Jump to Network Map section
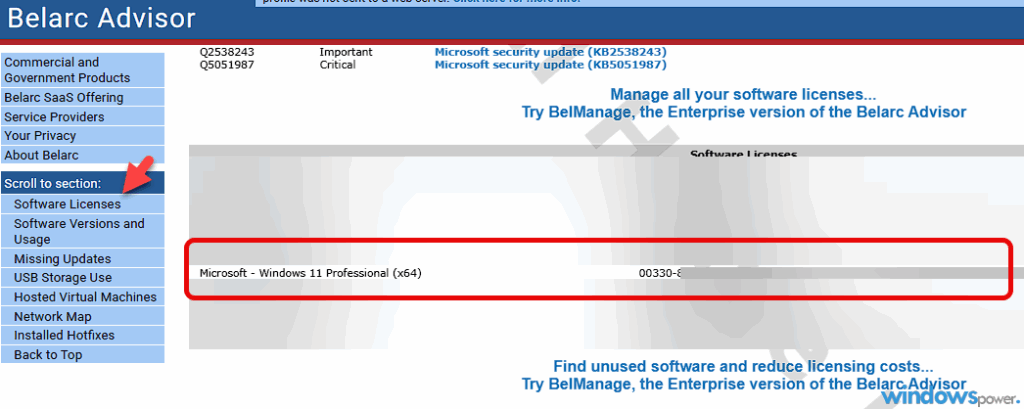Screen dimensions: 1024x409 82,316
